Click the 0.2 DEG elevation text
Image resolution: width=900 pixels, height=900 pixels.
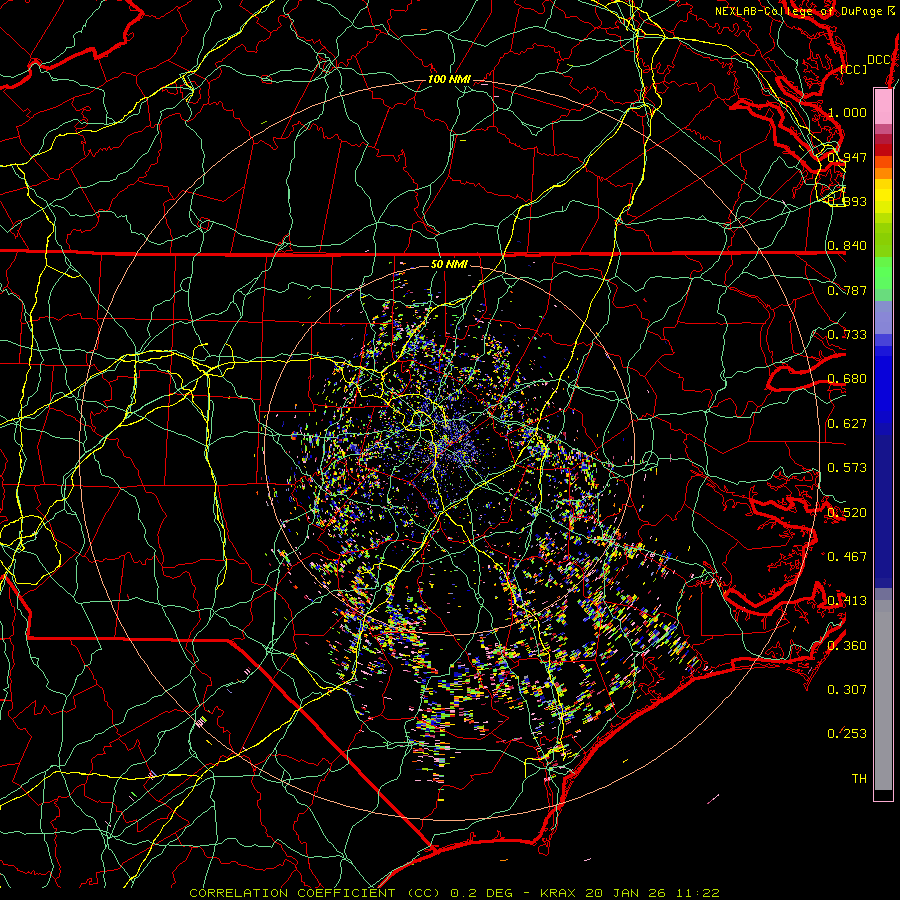pos(482,893)
